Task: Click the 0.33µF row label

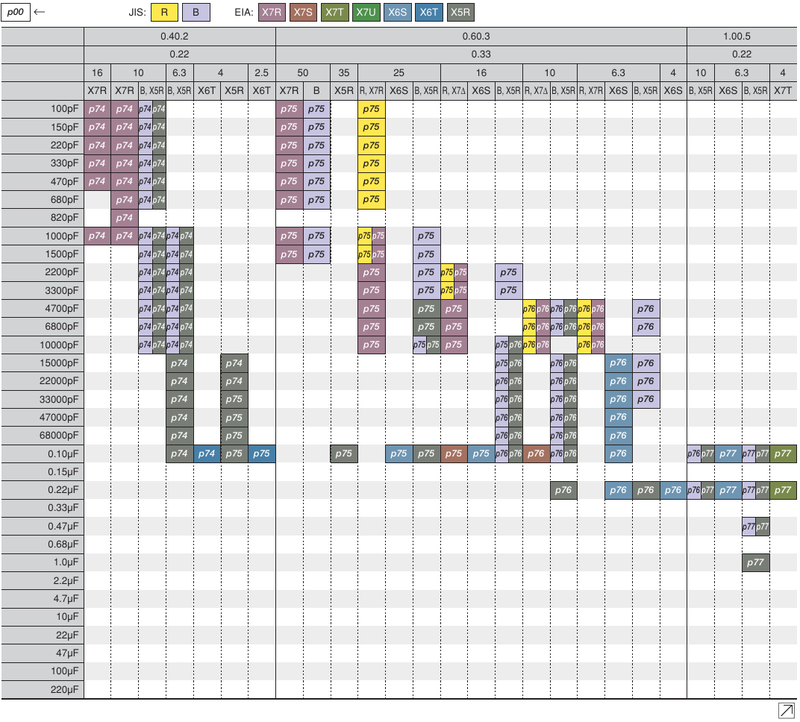Action: pos(42,508)
